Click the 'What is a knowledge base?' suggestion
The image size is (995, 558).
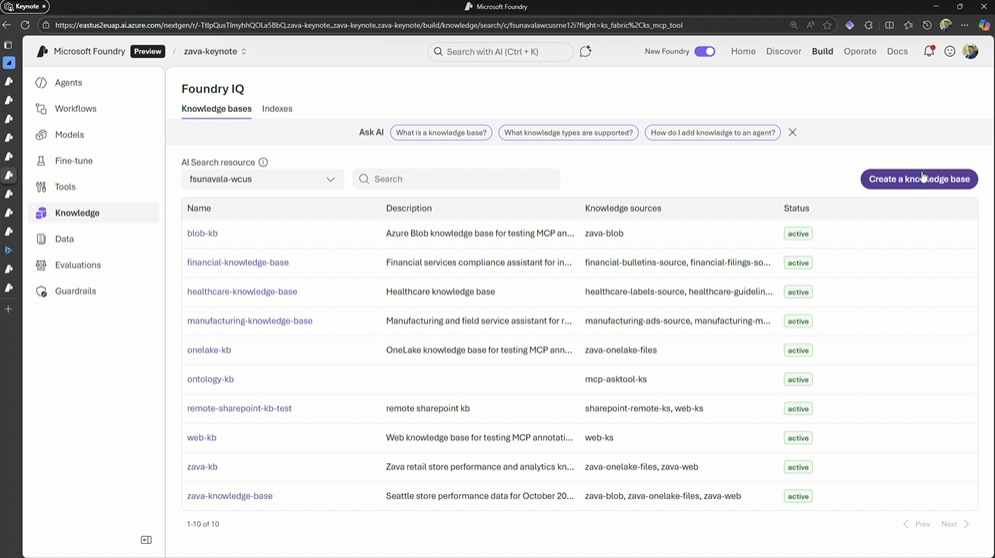tap(441, 132)
